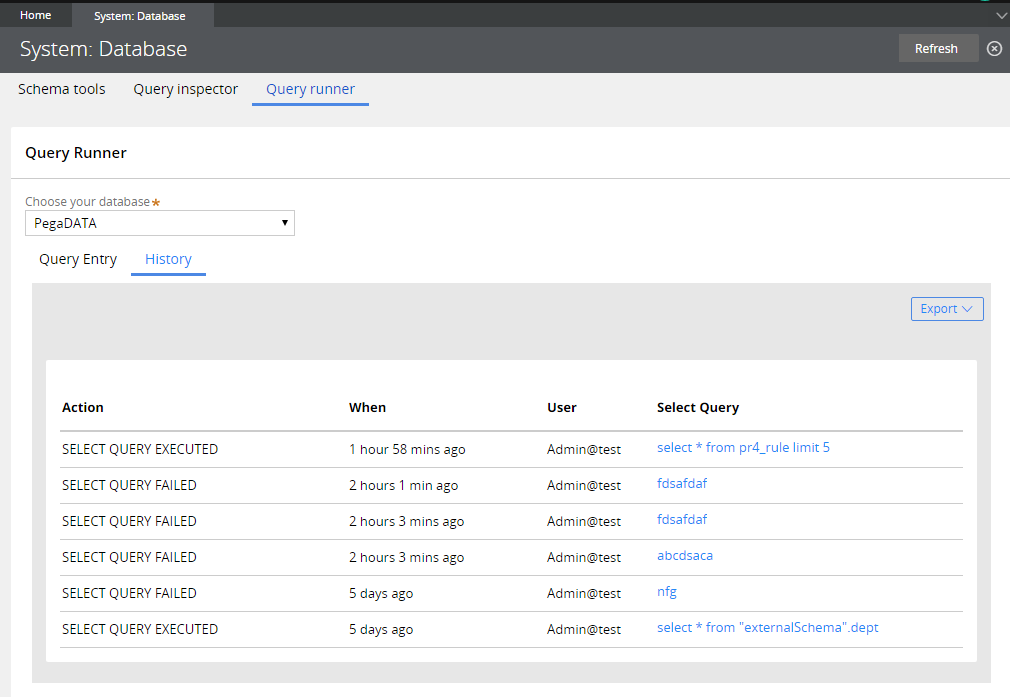This screenshot has width=1010, height=697.
Task: Click Admin@test in the abcdsaca row
Action: pyautogui.click(x=584, y=557)
